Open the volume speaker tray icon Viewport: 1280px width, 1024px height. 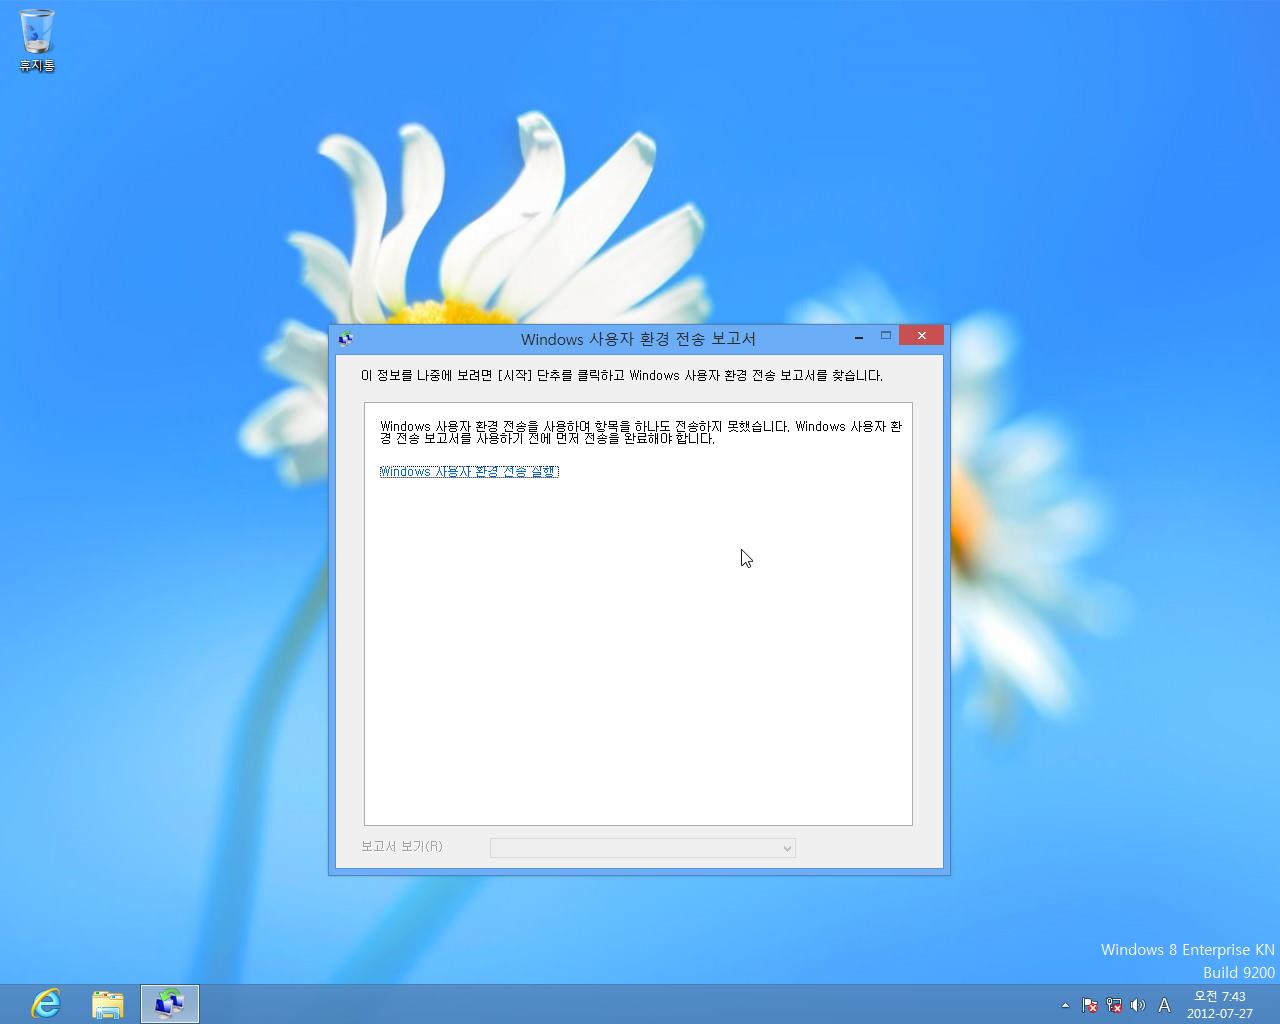point(1138,1005)
